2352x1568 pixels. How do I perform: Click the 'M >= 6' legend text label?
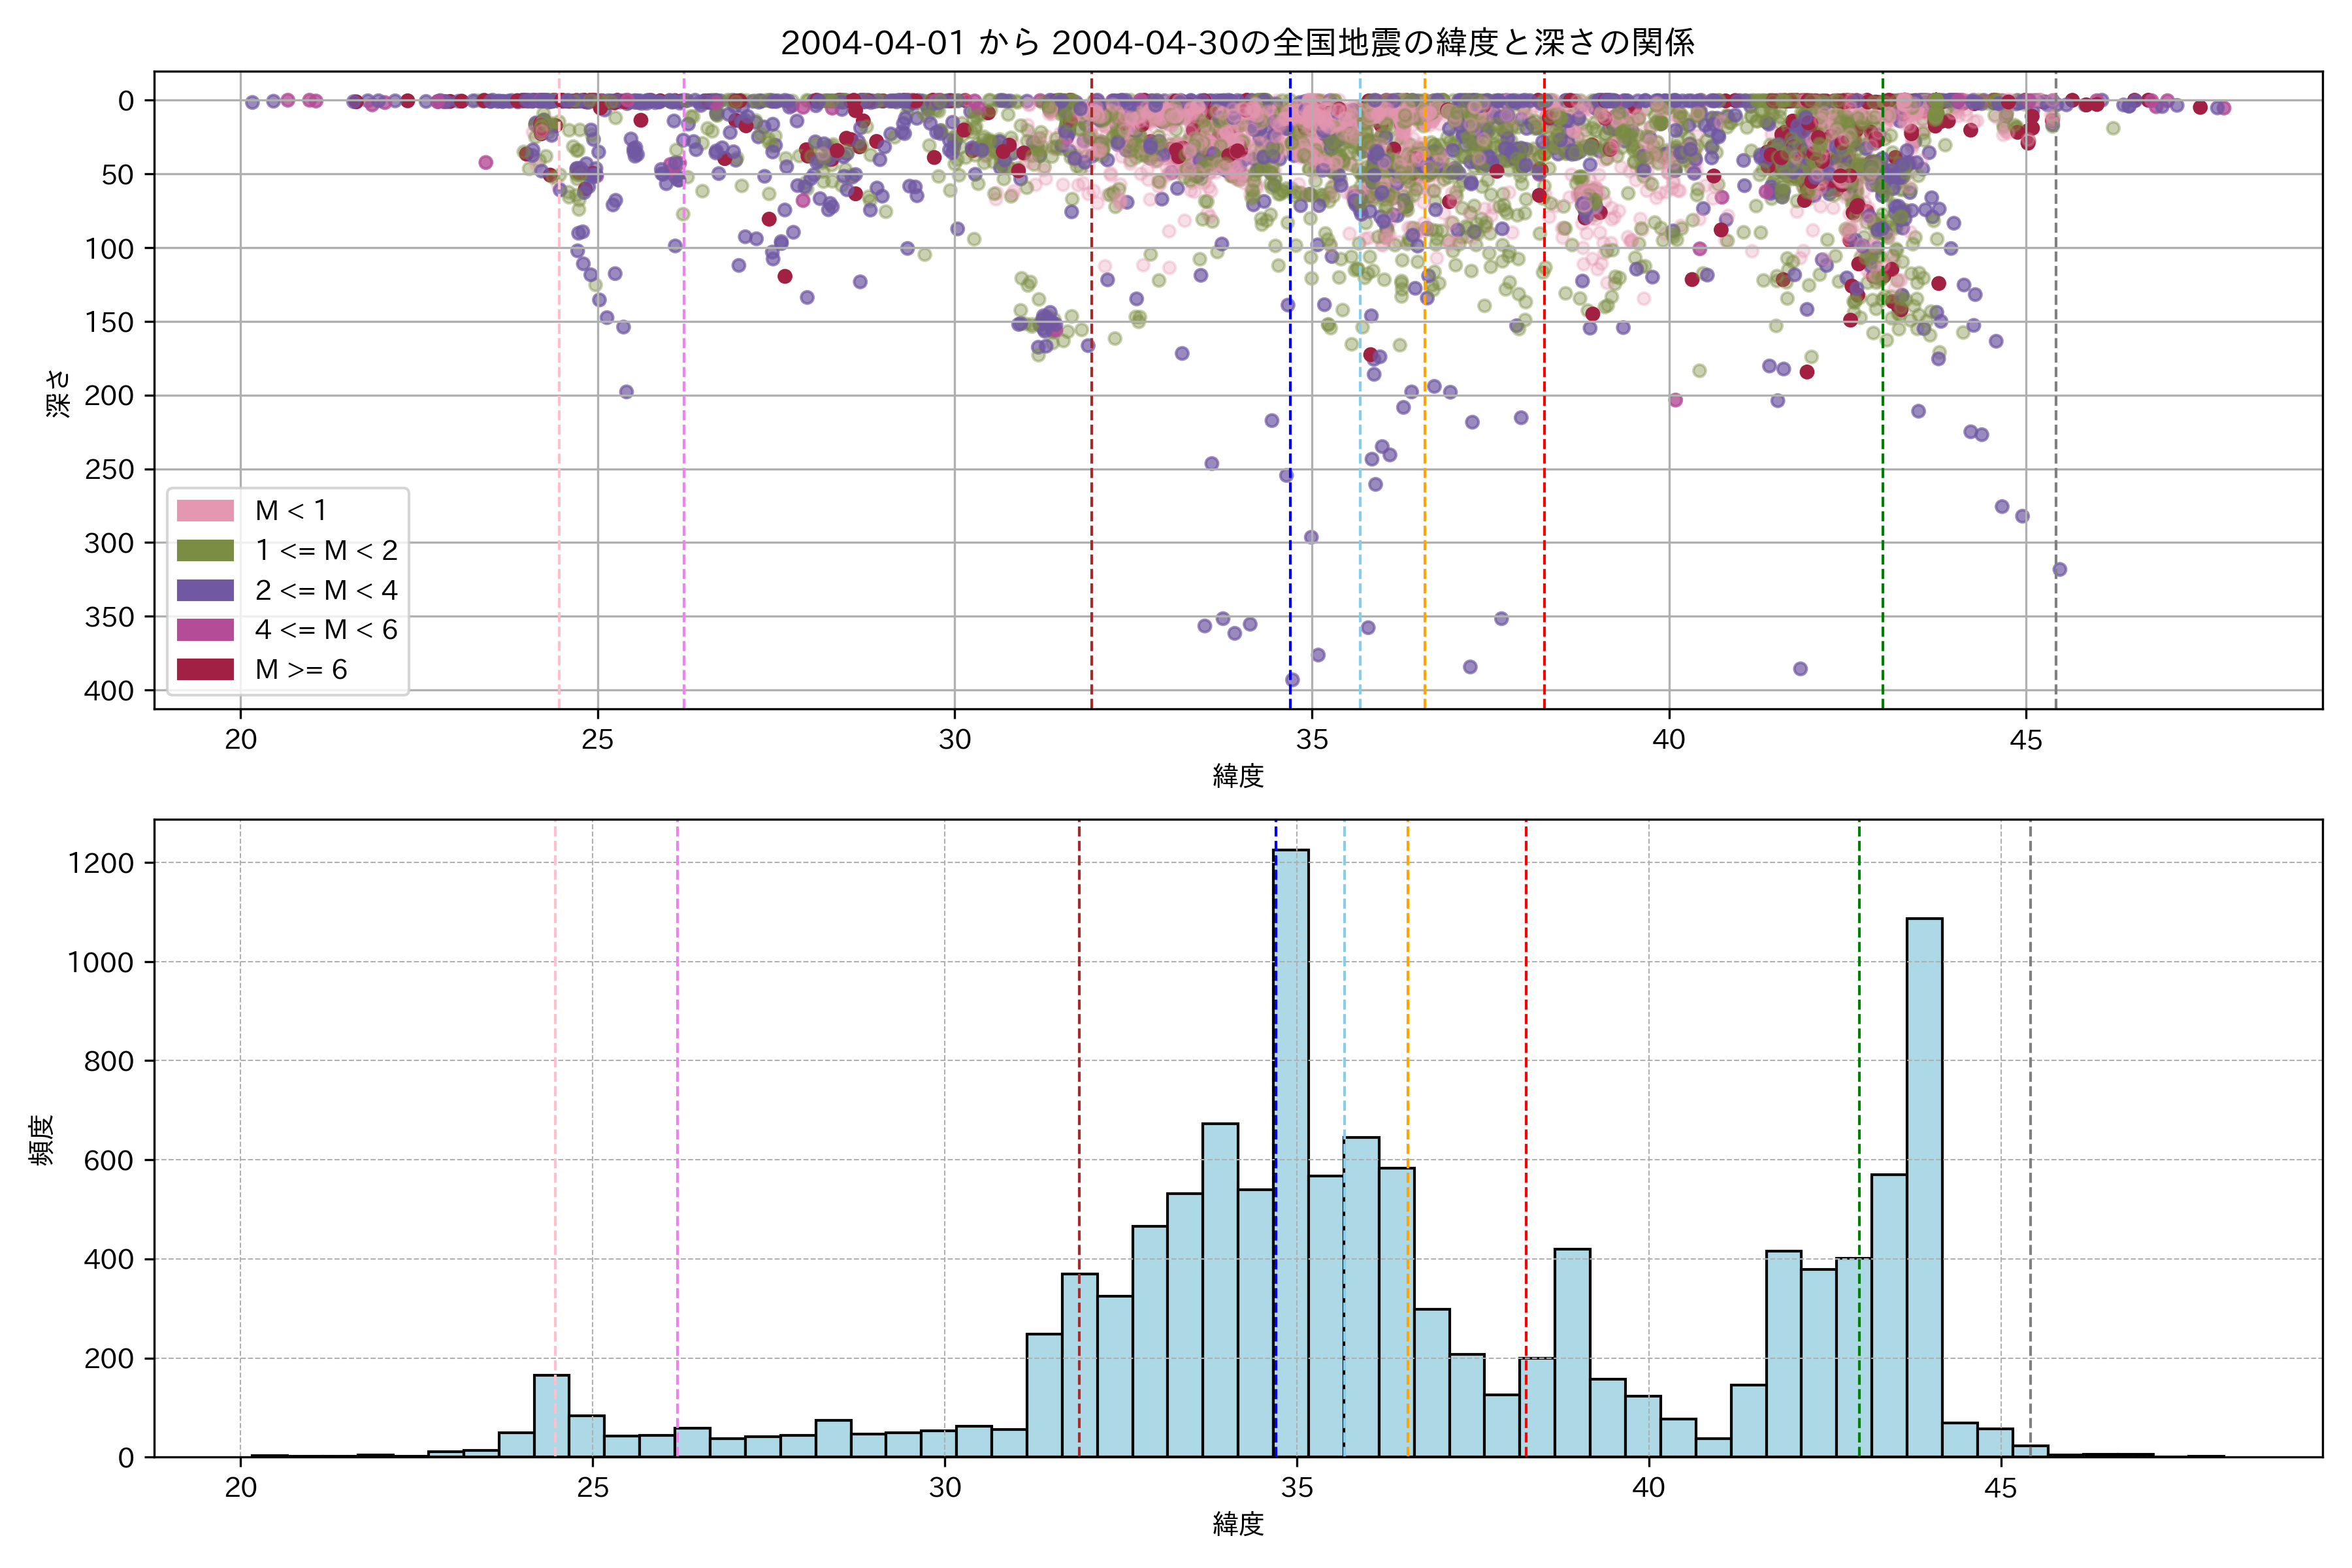[x=301, y=670]
